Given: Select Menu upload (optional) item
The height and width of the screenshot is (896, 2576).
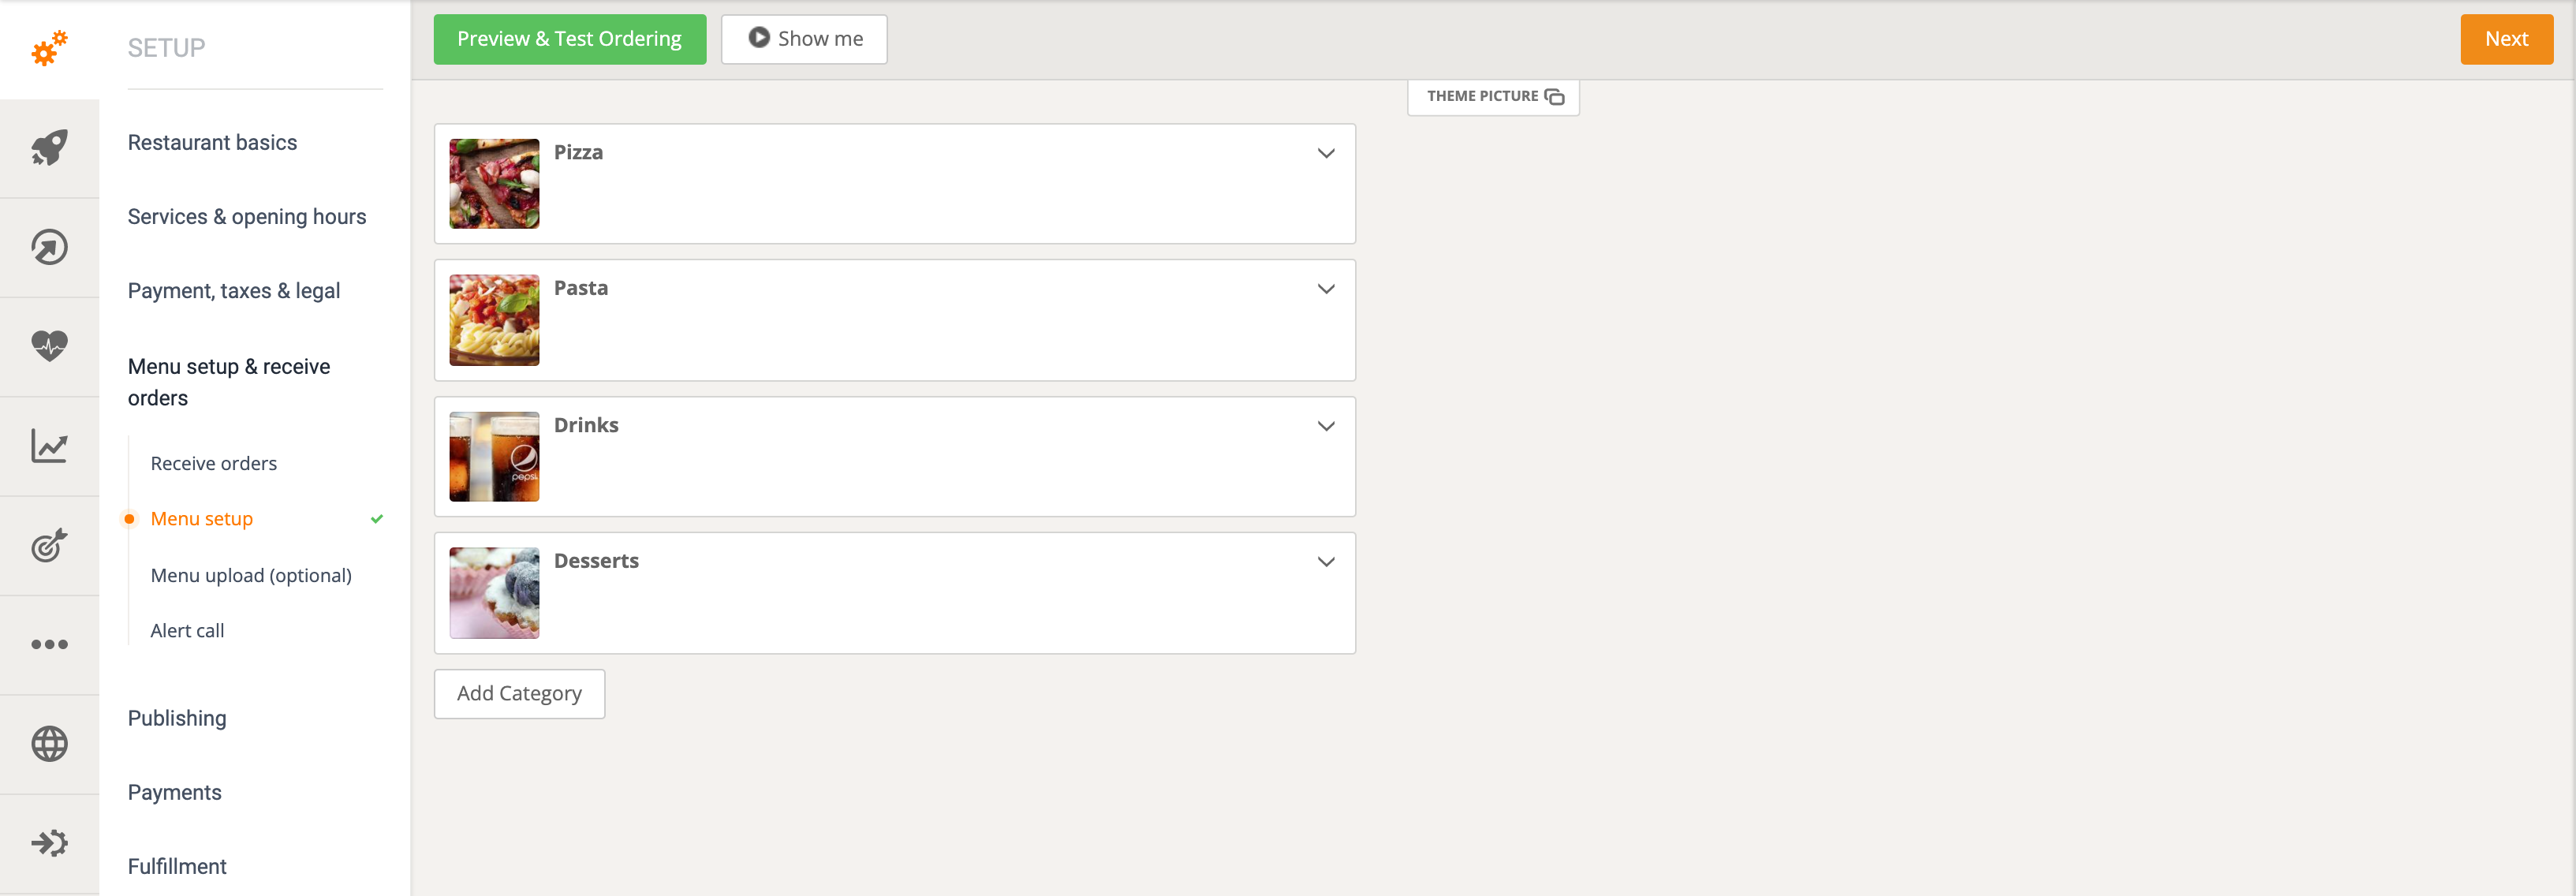Looking at the screenshot, I should (x=250, y=575).
